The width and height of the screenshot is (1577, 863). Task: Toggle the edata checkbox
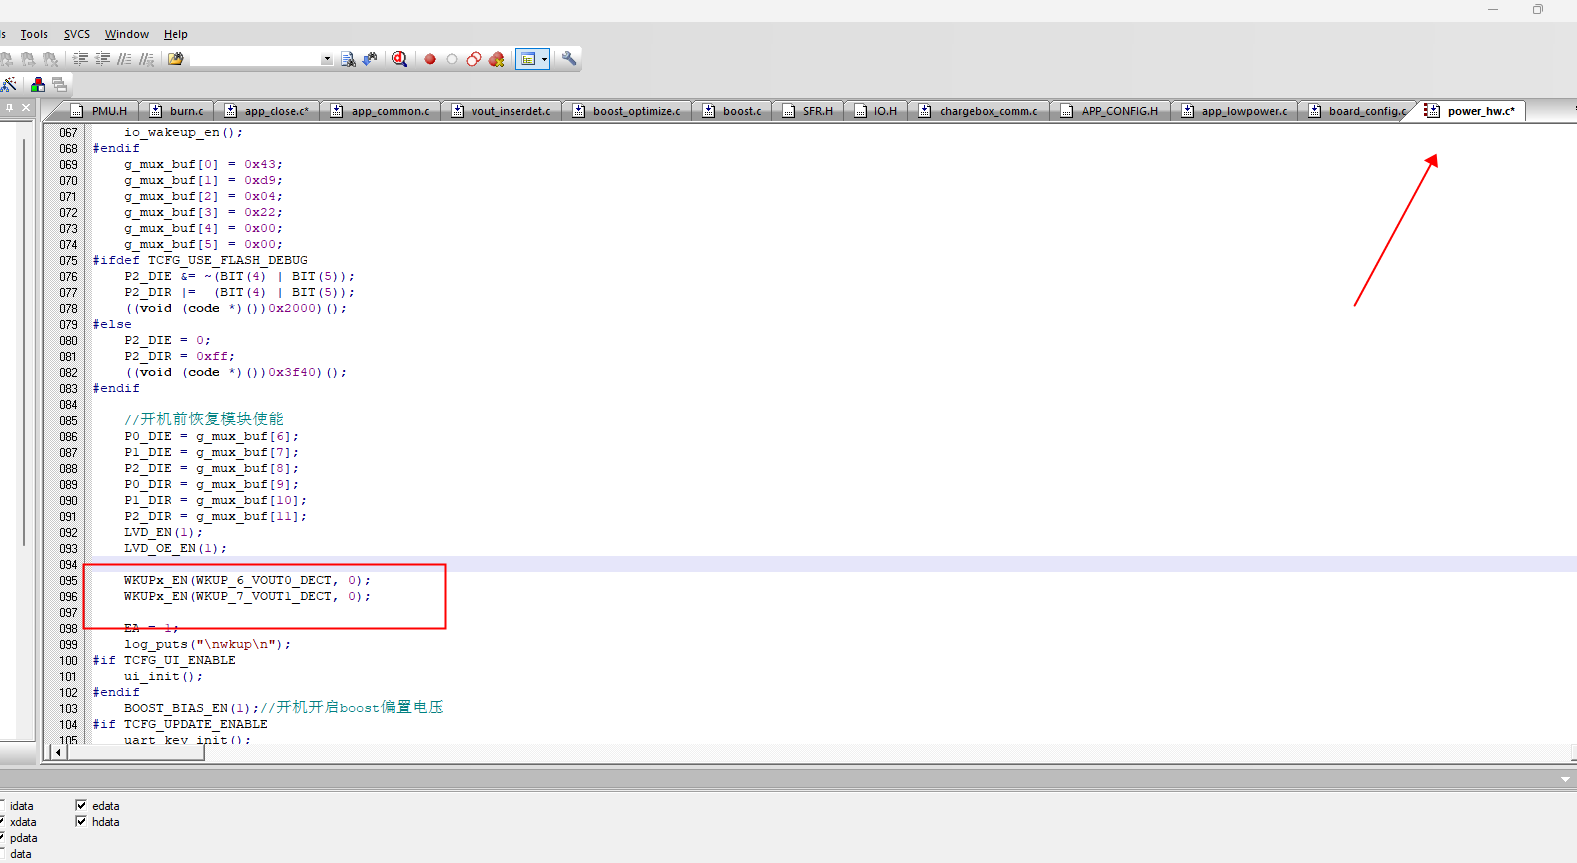pos(81,805)
